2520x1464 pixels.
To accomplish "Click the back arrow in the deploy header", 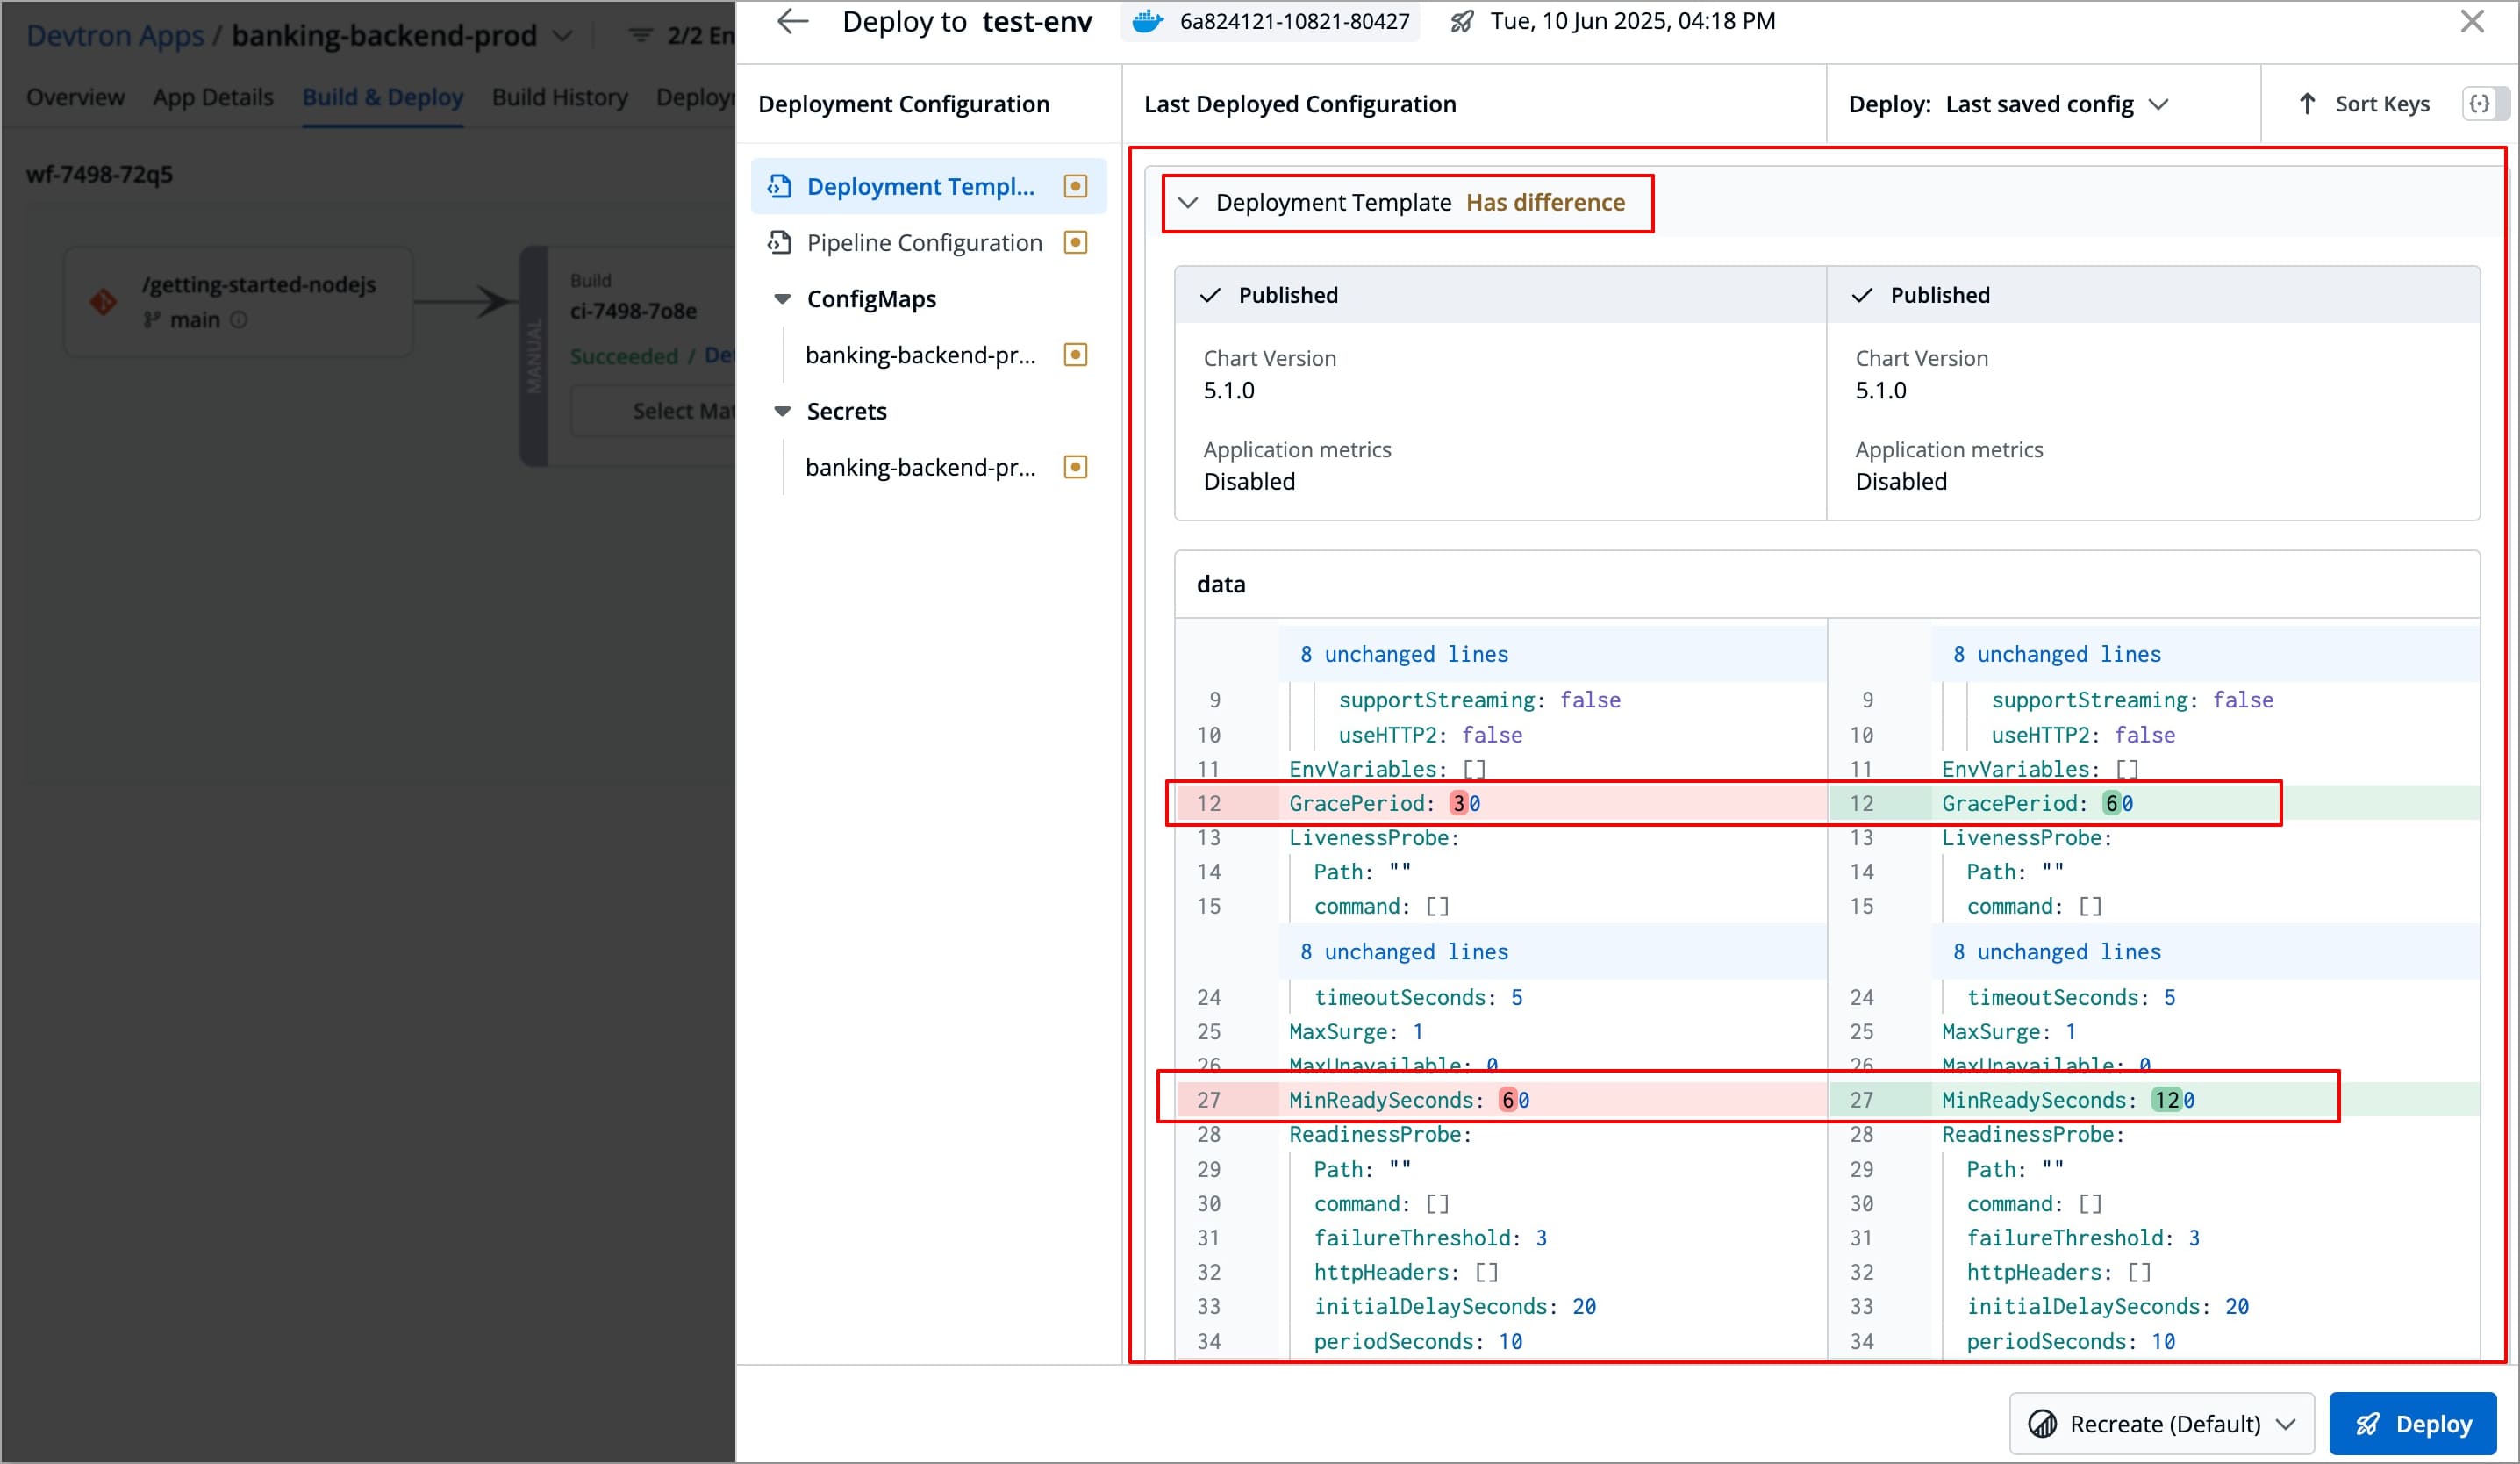I will click(x=793, y=21).
